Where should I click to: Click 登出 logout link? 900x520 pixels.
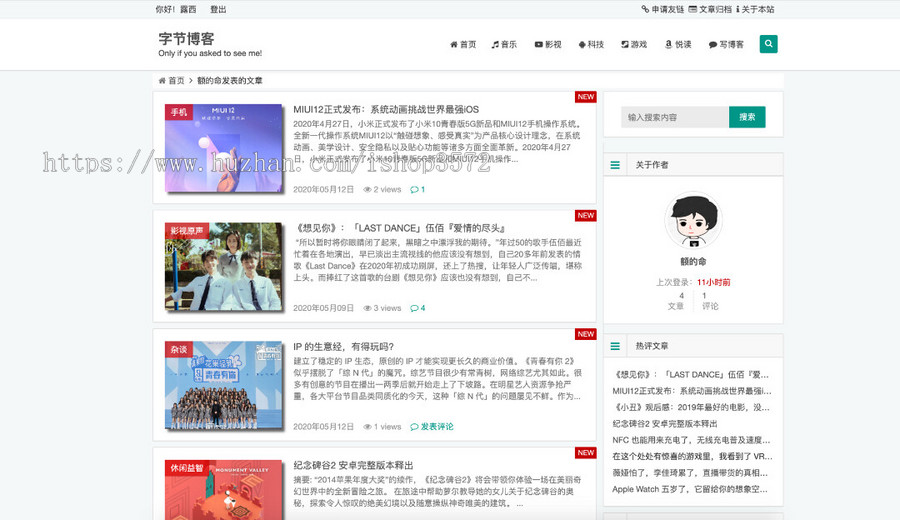click(218, 9)
